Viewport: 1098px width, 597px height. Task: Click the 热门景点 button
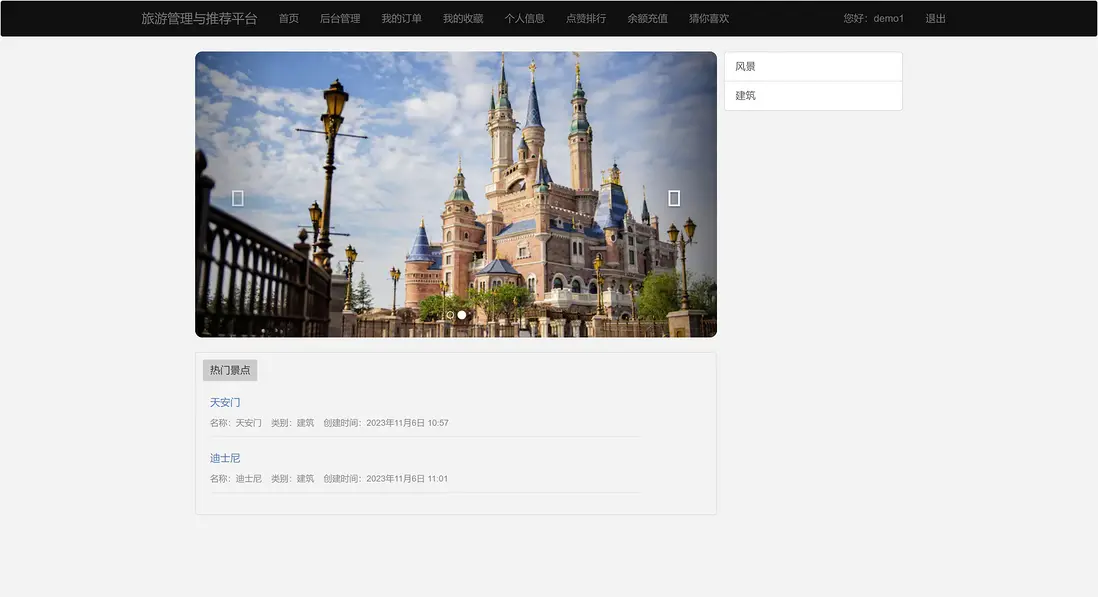pyautogui.click(x=230, y=370)
